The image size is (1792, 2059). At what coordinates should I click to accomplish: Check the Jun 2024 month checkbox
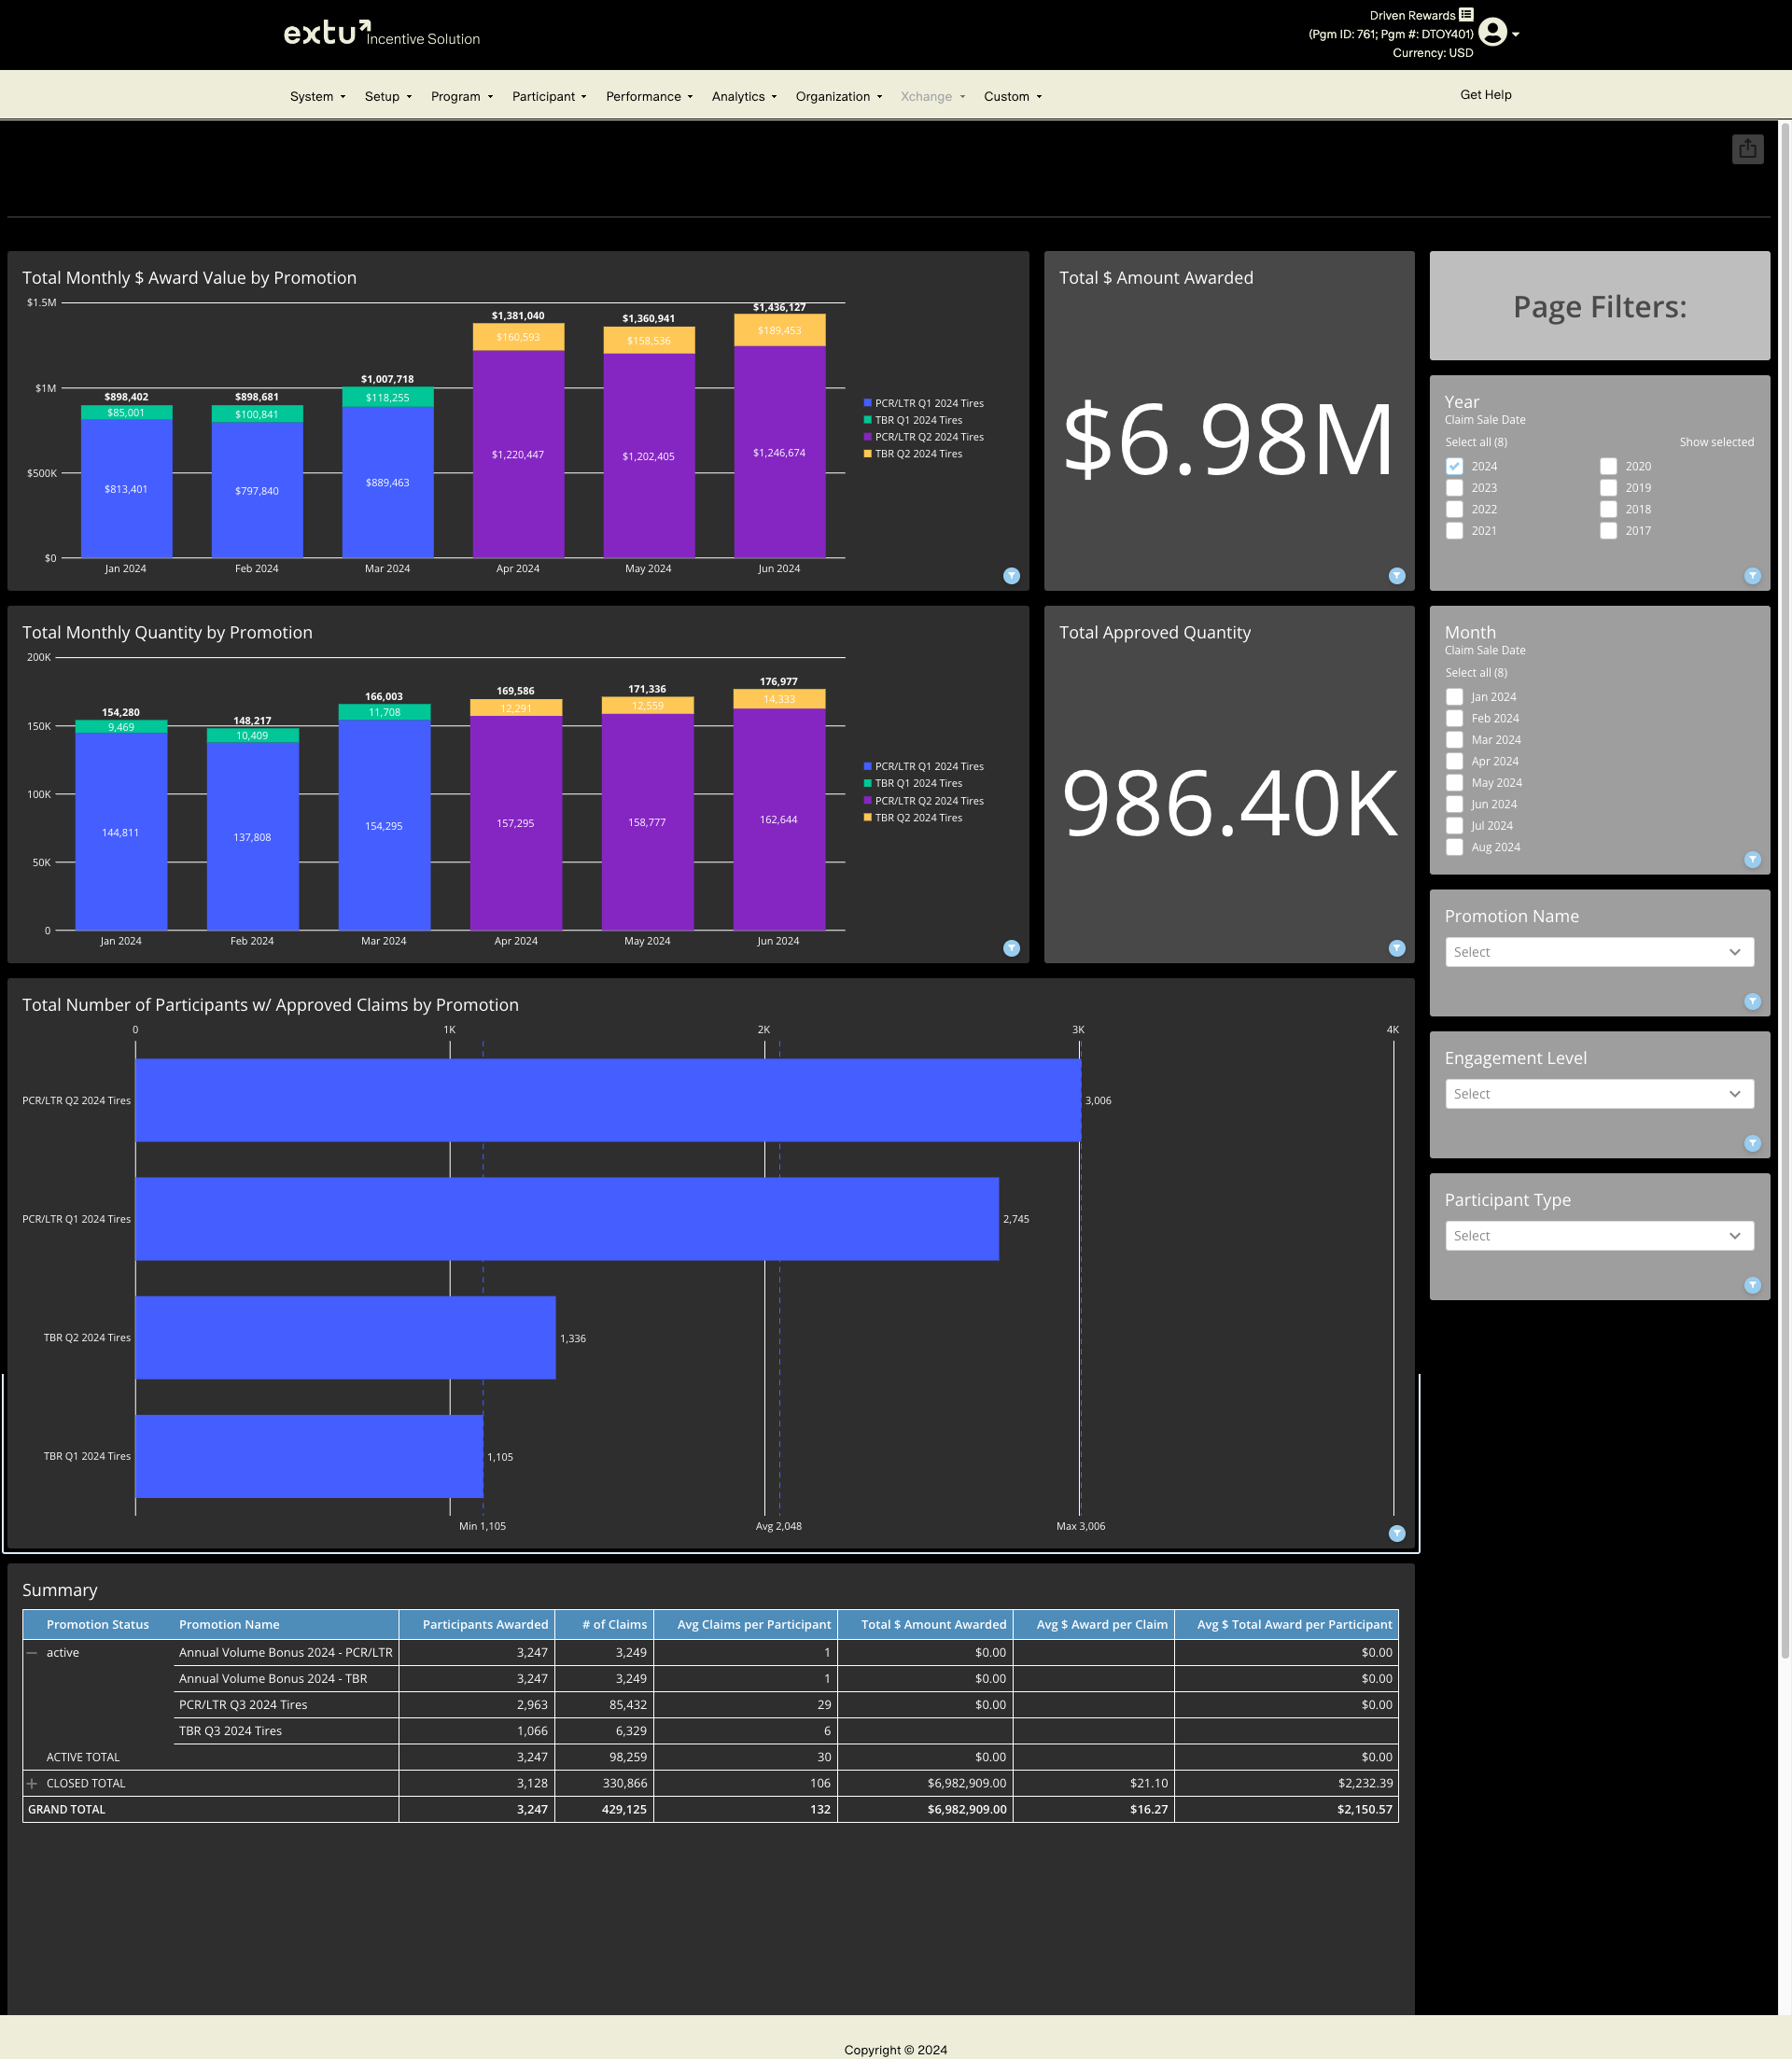pos(1454,804)
